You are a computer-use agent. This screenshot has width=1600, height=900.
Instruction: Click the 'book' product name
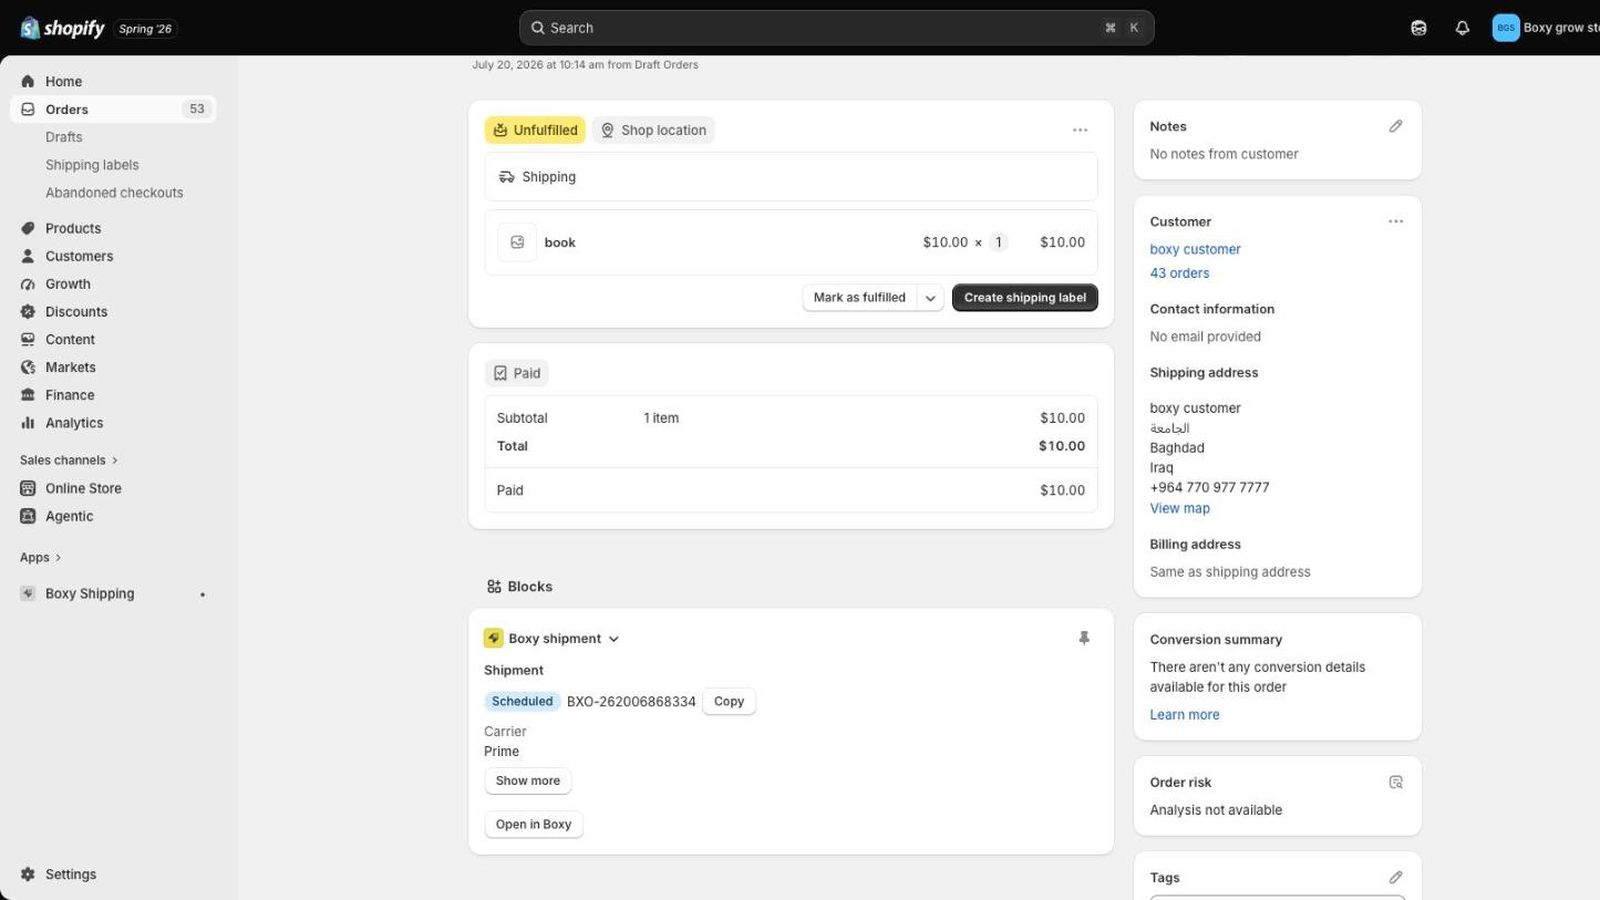click(x=560, y=242)
